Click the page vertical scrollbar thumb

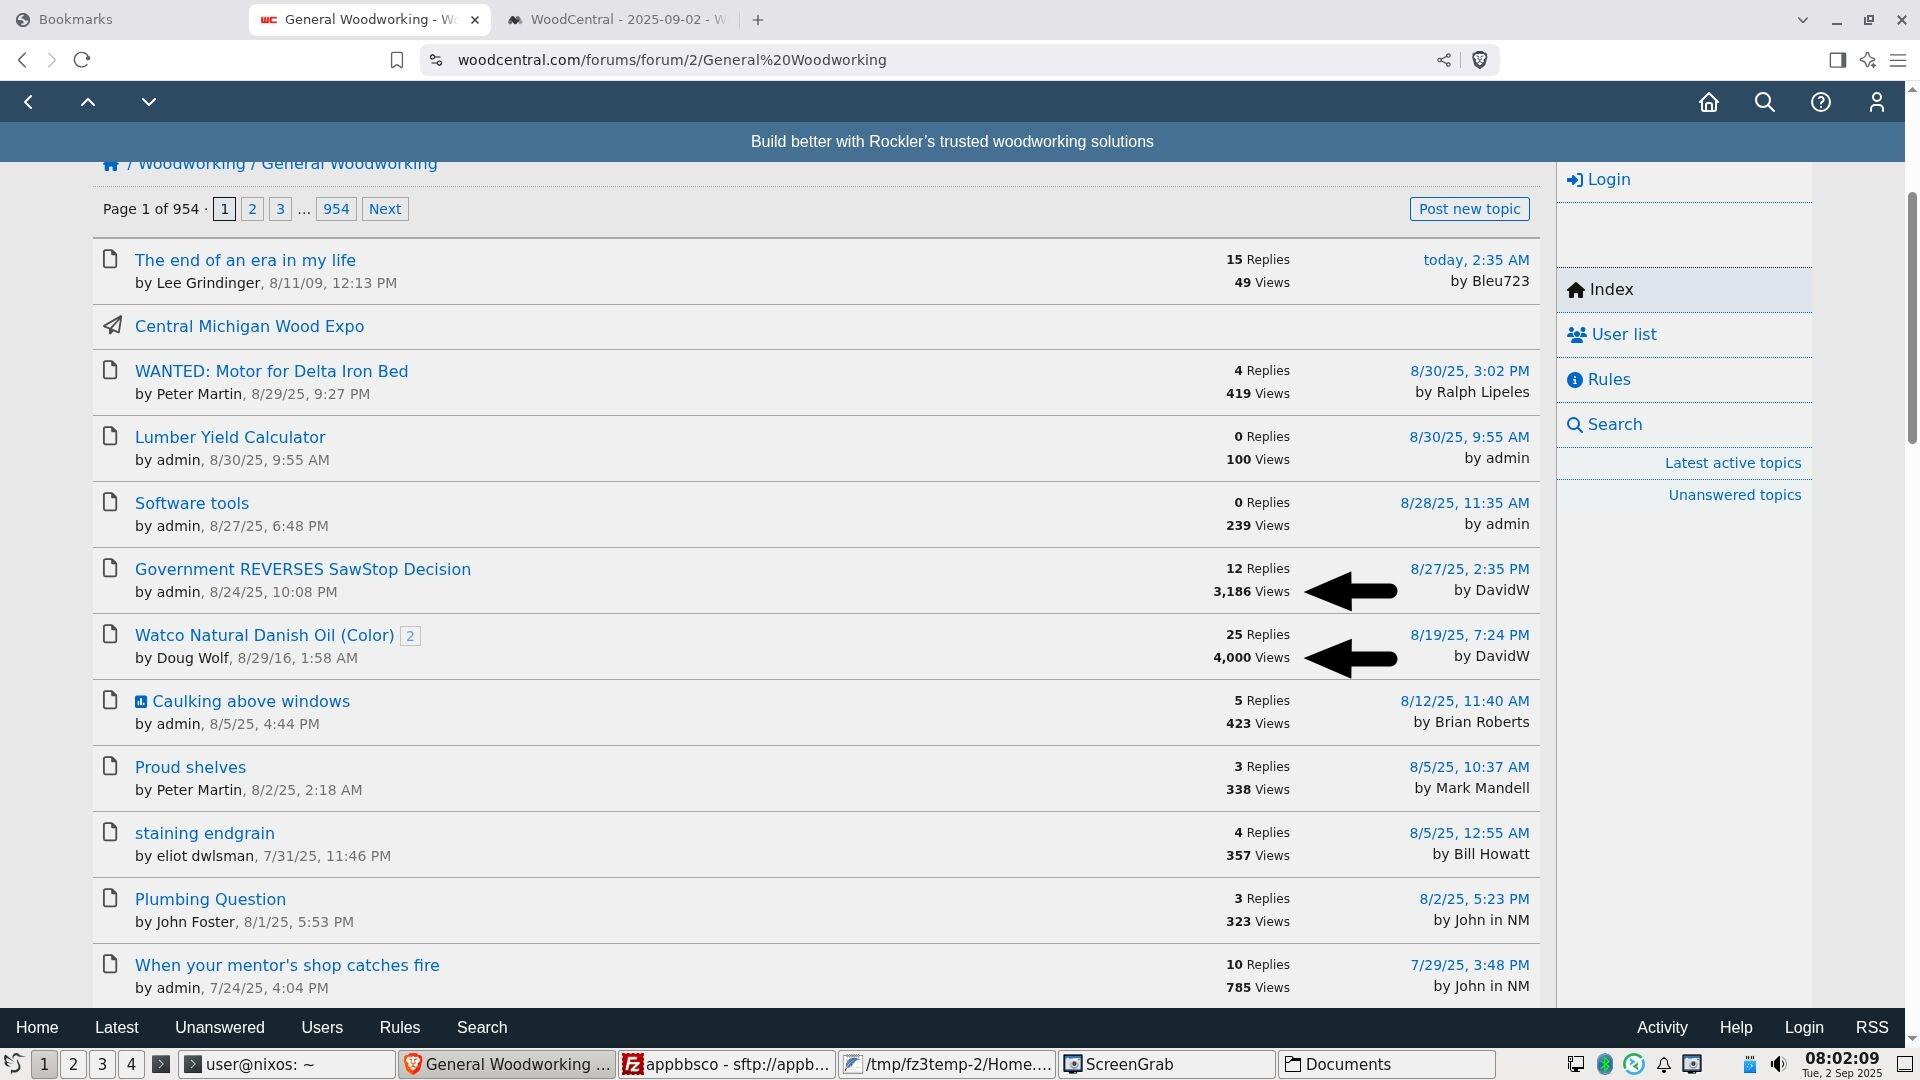pyautogui.click(x=1912, y=318)
